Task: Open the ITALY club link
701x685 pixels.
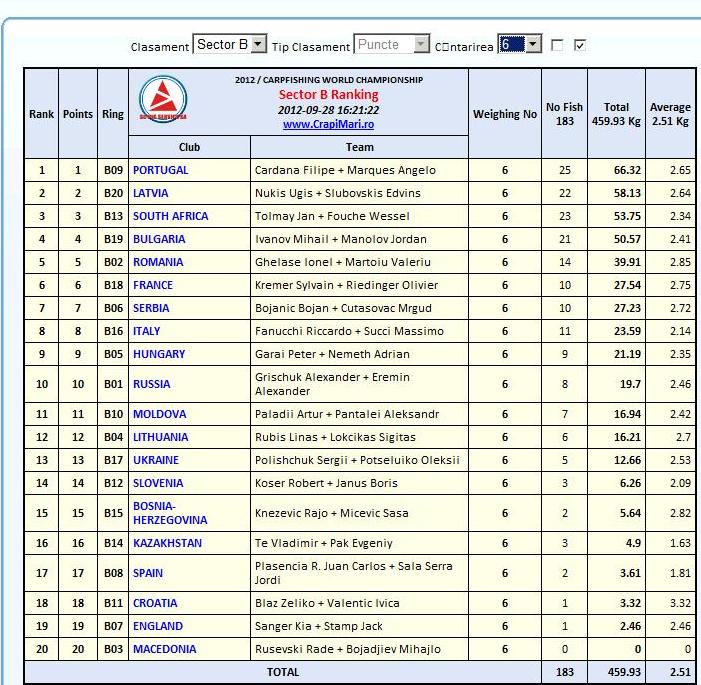Action: (x=147, y=331)
